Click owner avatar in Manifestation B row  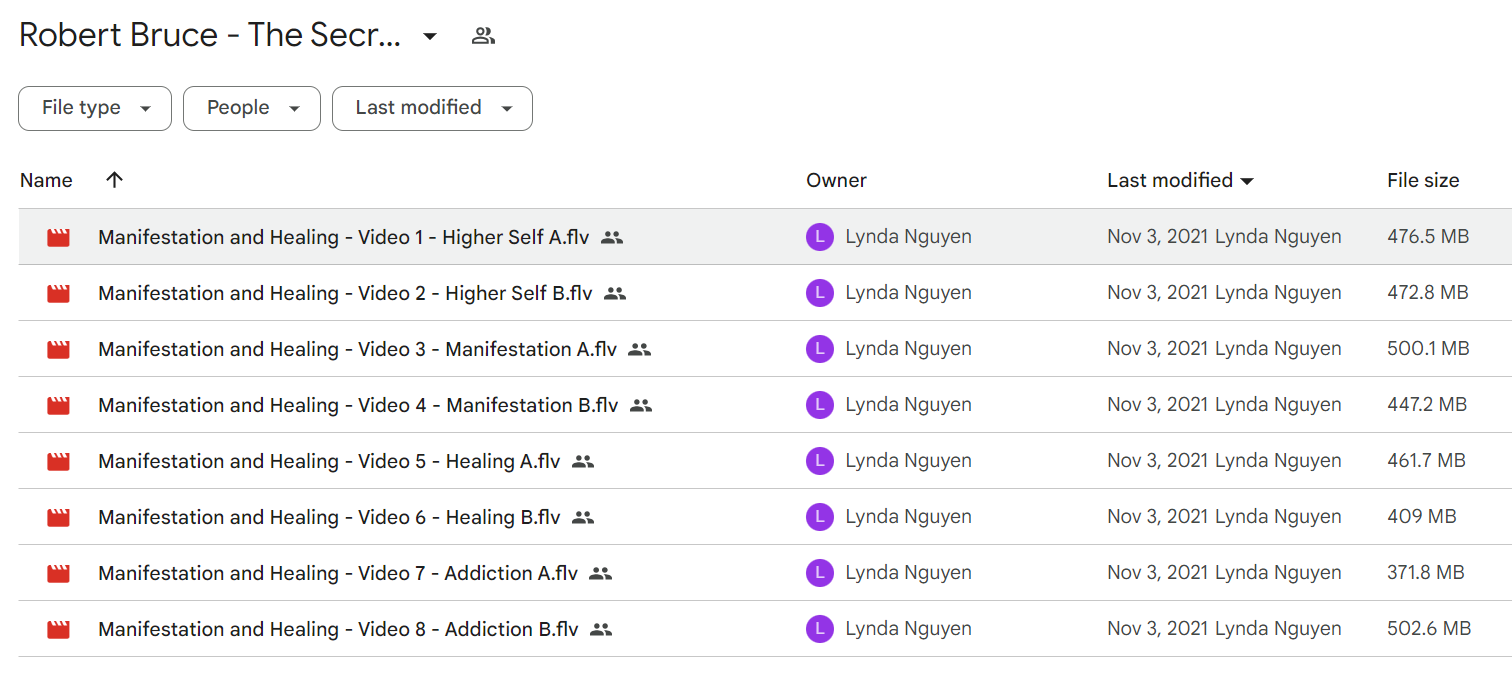(820, 405)
